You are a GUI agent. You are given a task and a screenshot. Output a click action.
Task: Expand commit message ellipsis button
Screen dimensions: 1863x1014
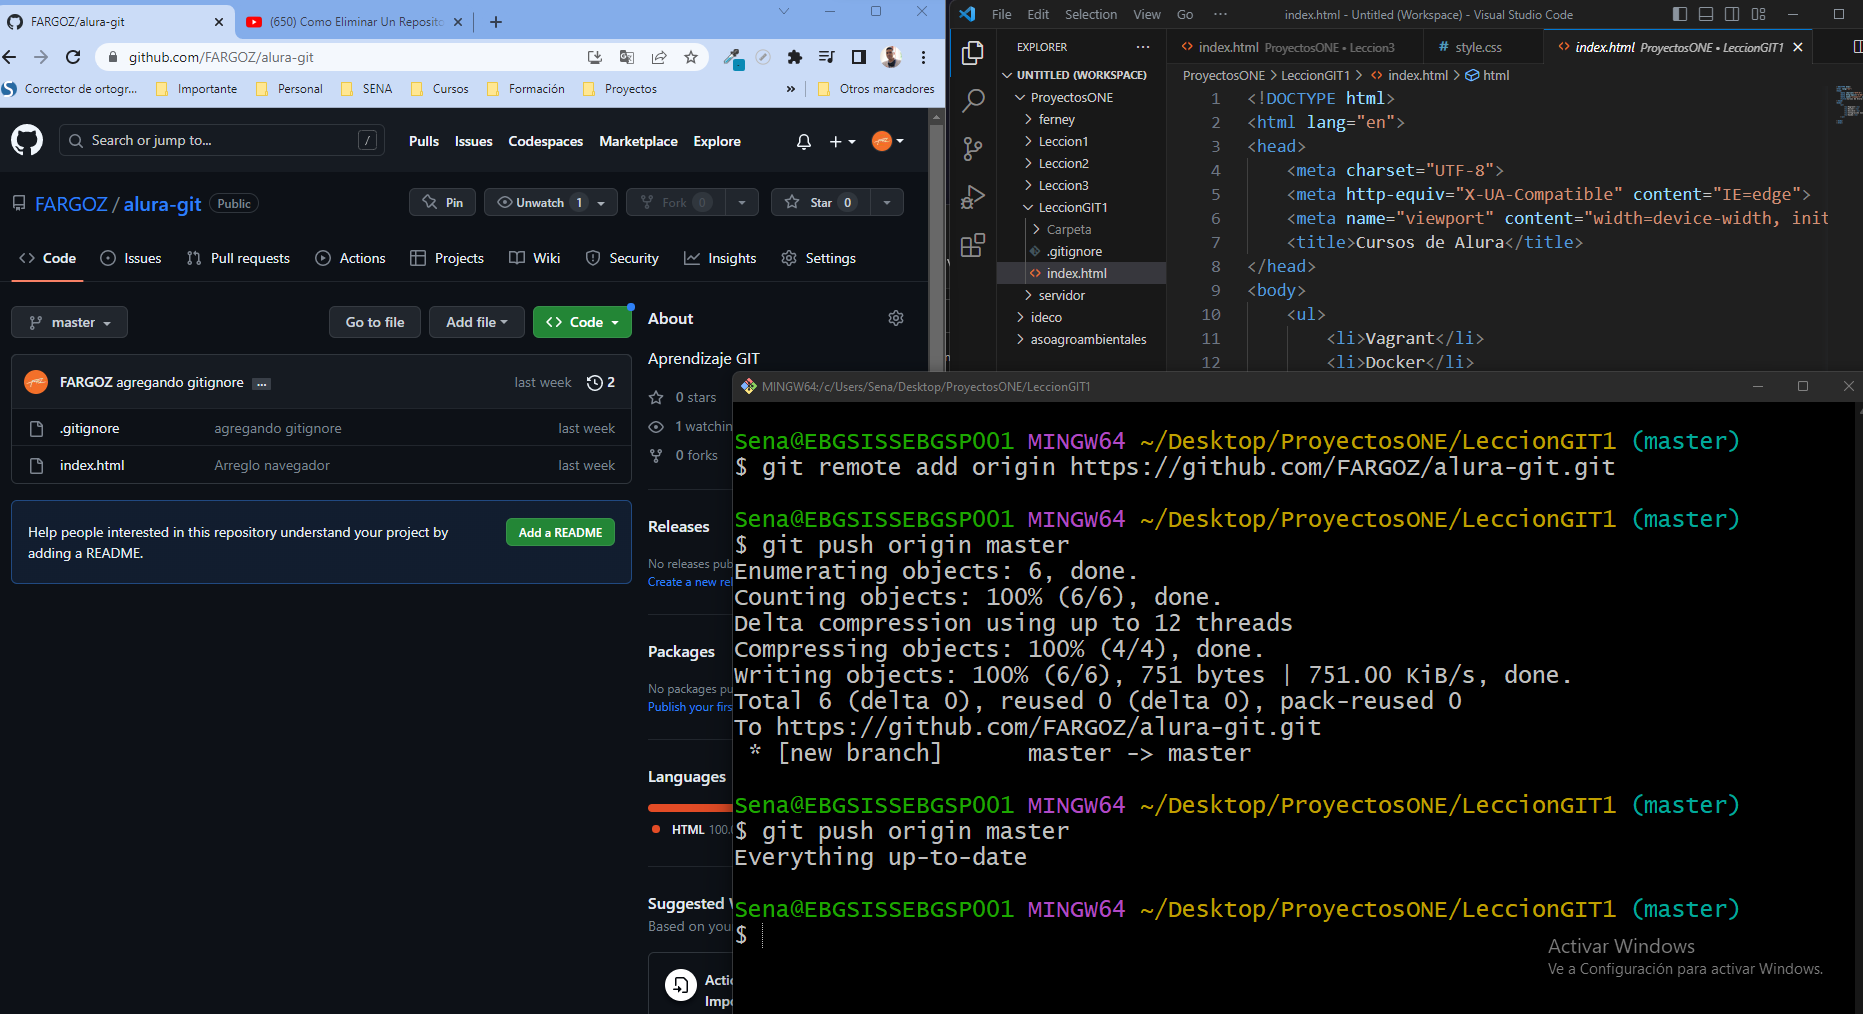point(261,383)
